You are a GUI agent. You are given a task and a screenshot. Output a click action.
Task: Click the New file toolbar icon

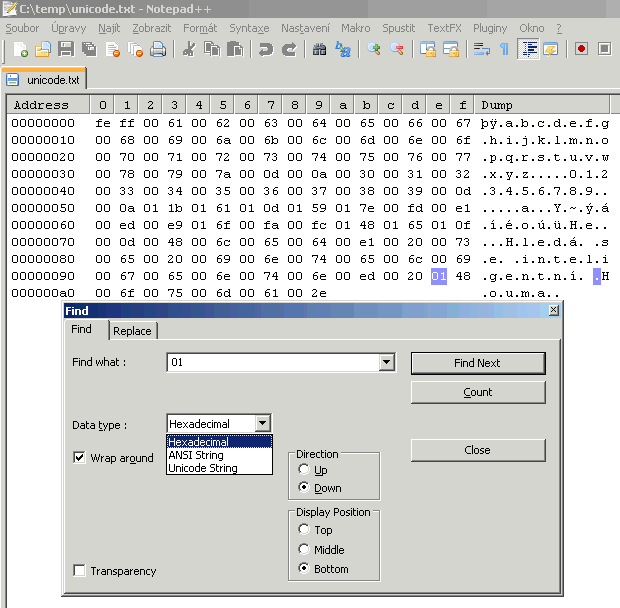(x=20, y=49)
